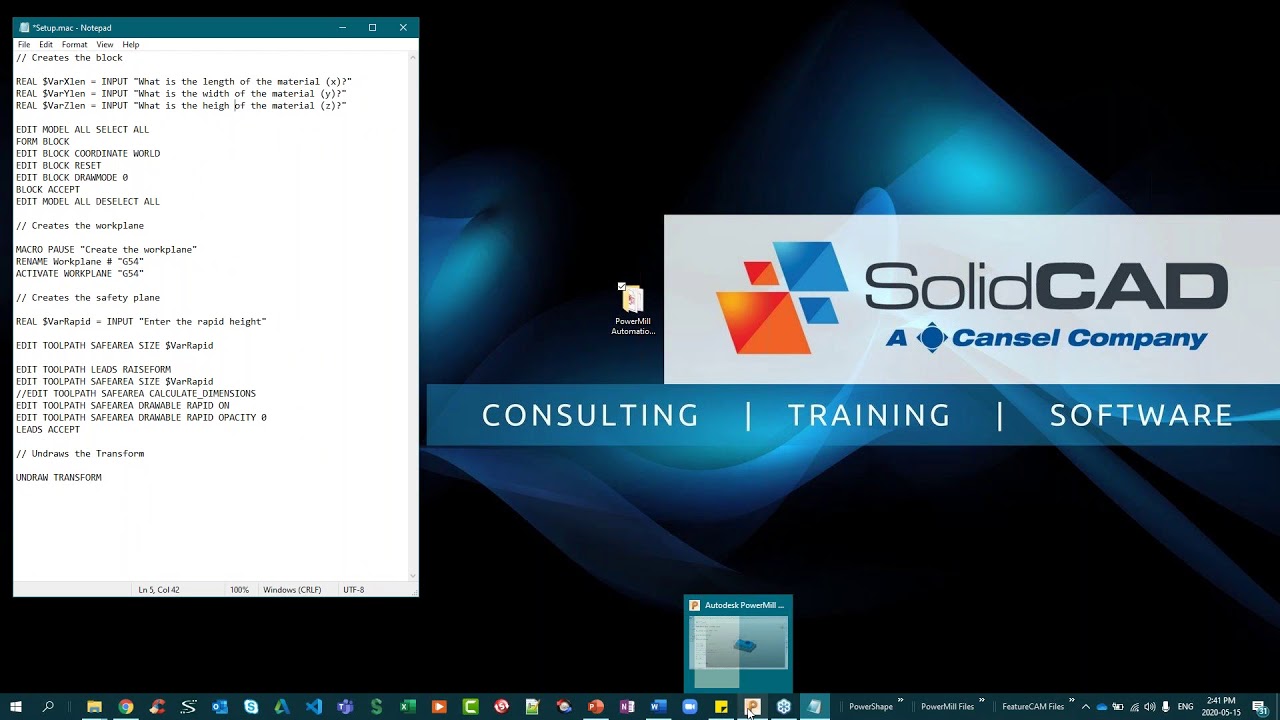Open Visual Studio Code from taskbar
The image size is (1280, 720).
tap(314, 706)
